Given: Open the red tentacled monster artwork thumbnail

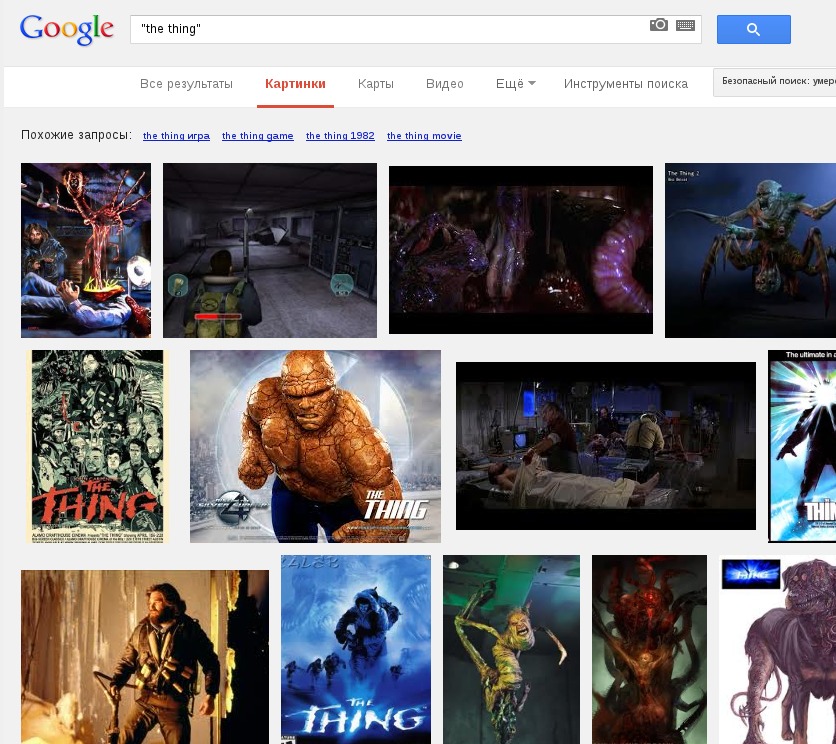Looking at the screenshot, I should click(649, 649).
